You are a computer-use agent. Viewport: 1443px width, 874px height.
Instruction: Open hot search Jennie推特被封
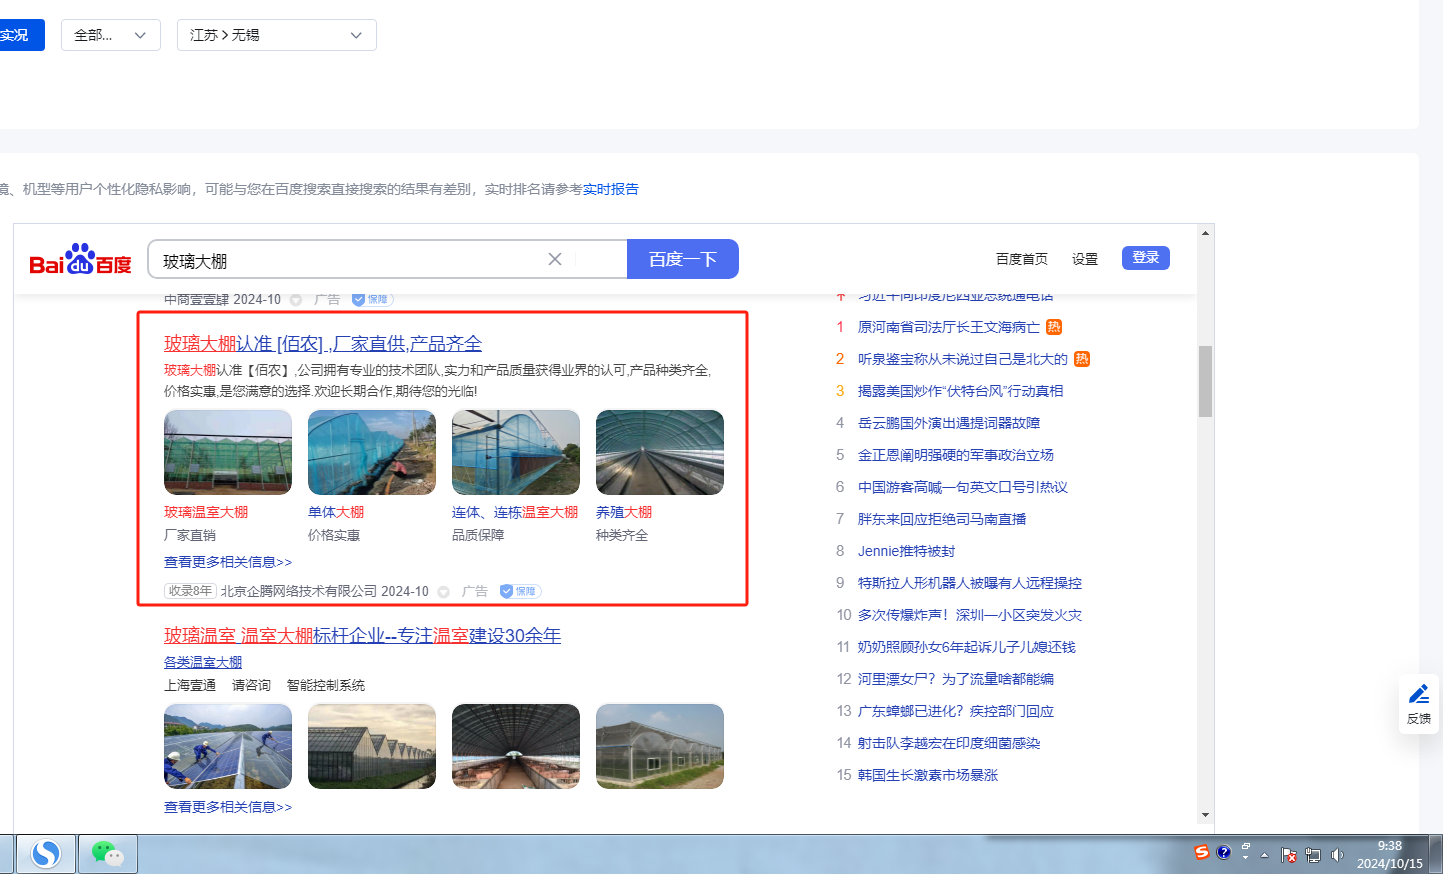(907, 551)
